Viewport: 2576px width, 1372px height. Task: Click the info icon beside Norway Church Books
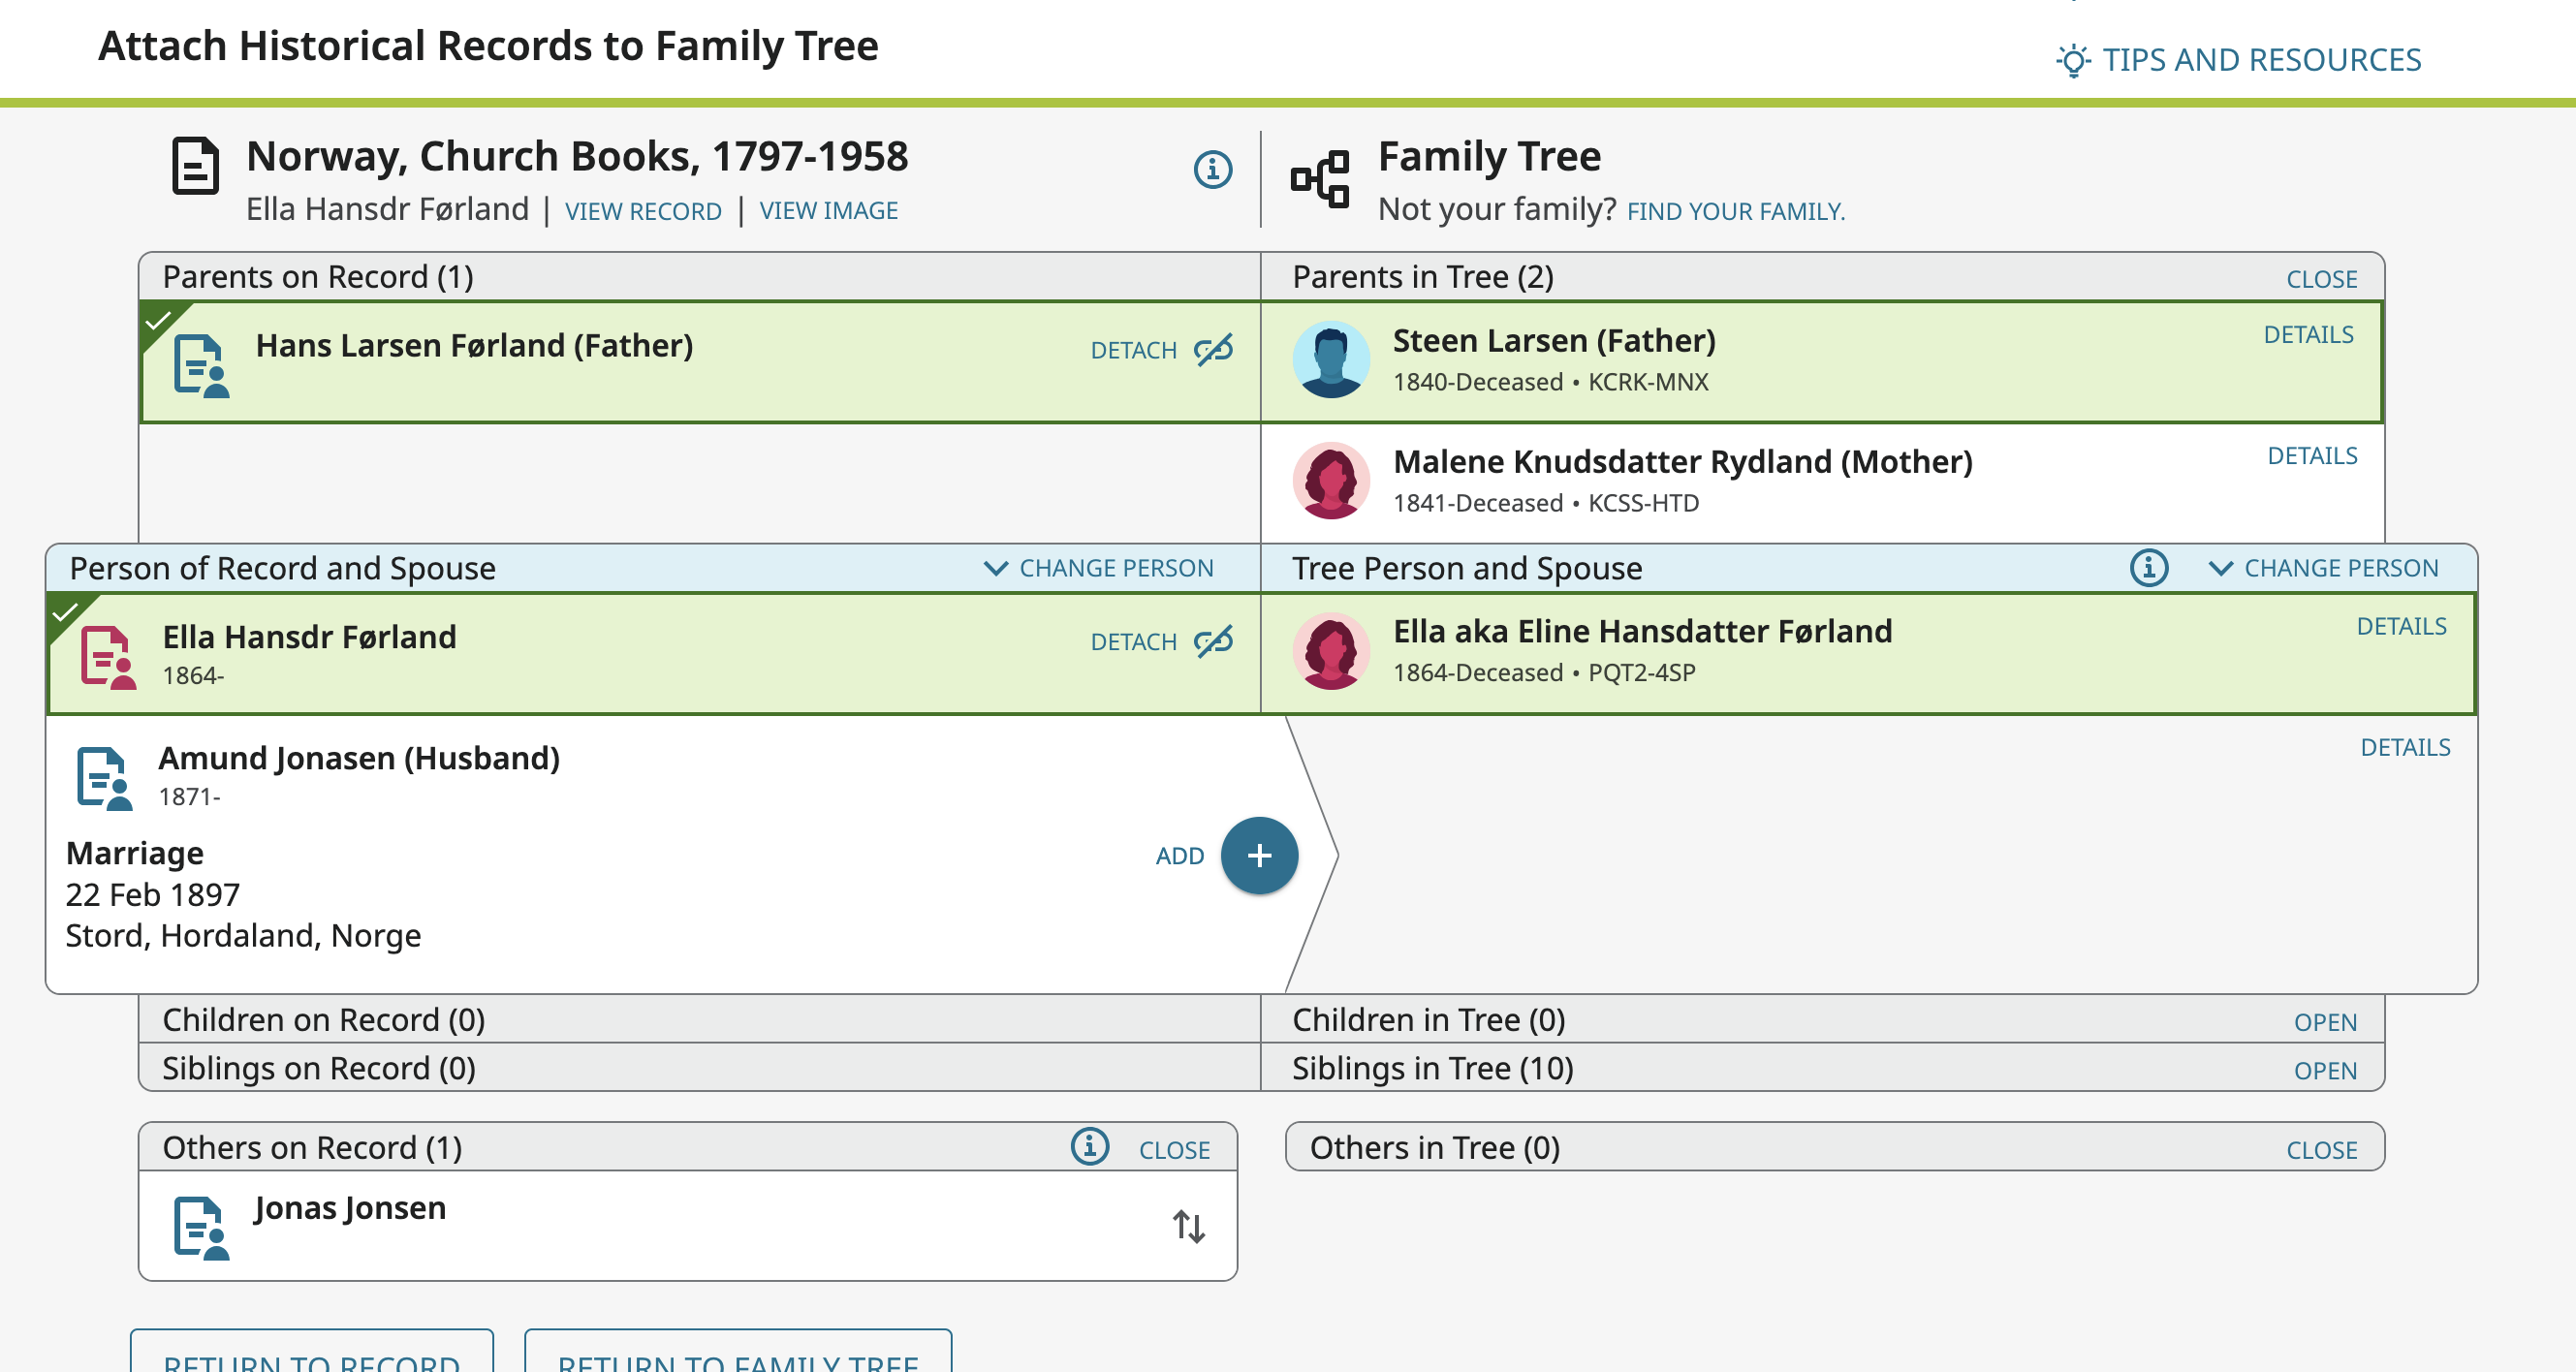pyautogui.click(x=1212, y=170)
